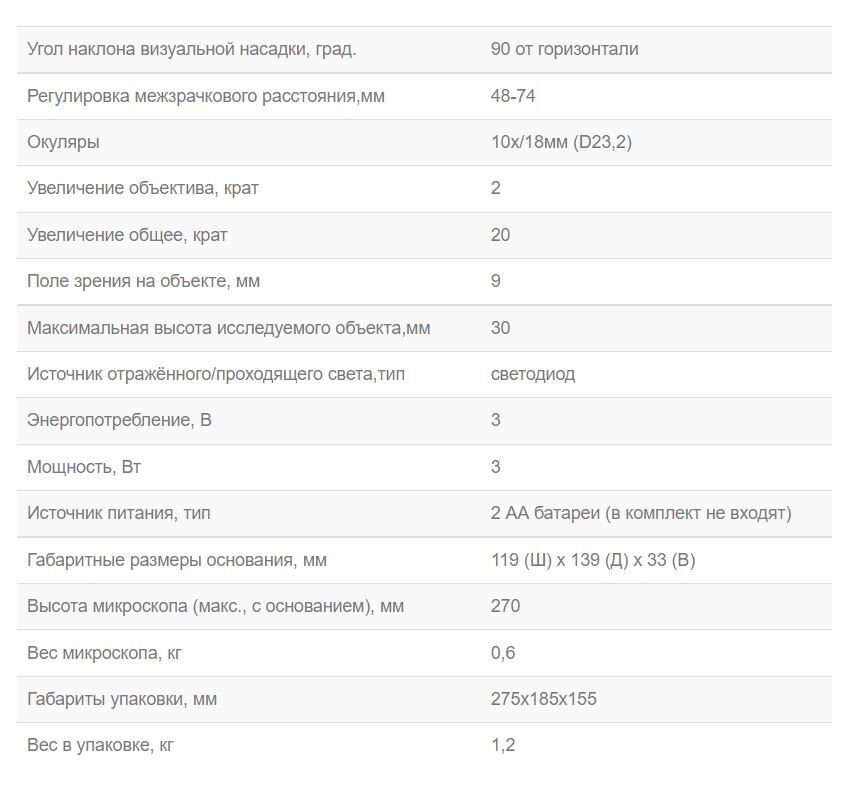Screen dimensions: 845x801
Task: Click the 'Энергопотребление, В' label
Action: (119, 420)
